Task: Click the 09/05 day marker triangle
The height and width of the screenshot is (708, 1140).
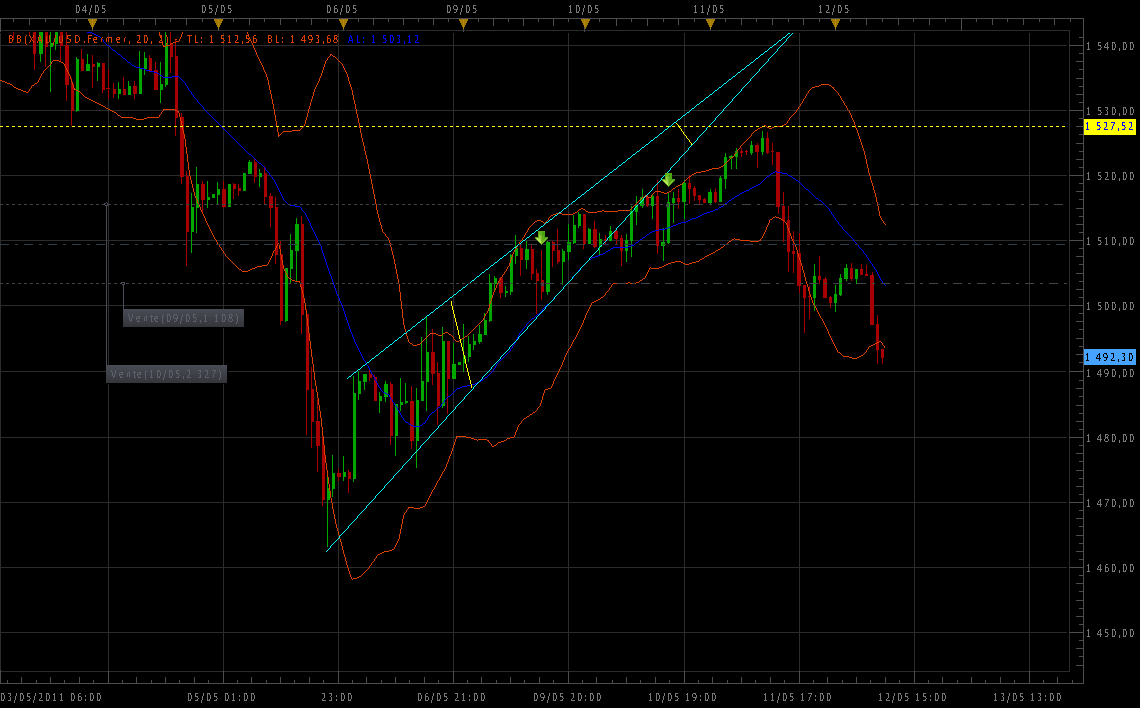Action: click(461, 23)
